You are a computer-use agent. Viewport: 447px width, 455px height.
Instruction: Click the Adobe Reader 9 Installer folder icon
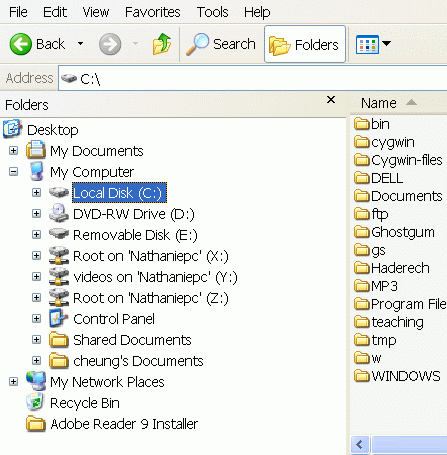click(x=36, y=423)
